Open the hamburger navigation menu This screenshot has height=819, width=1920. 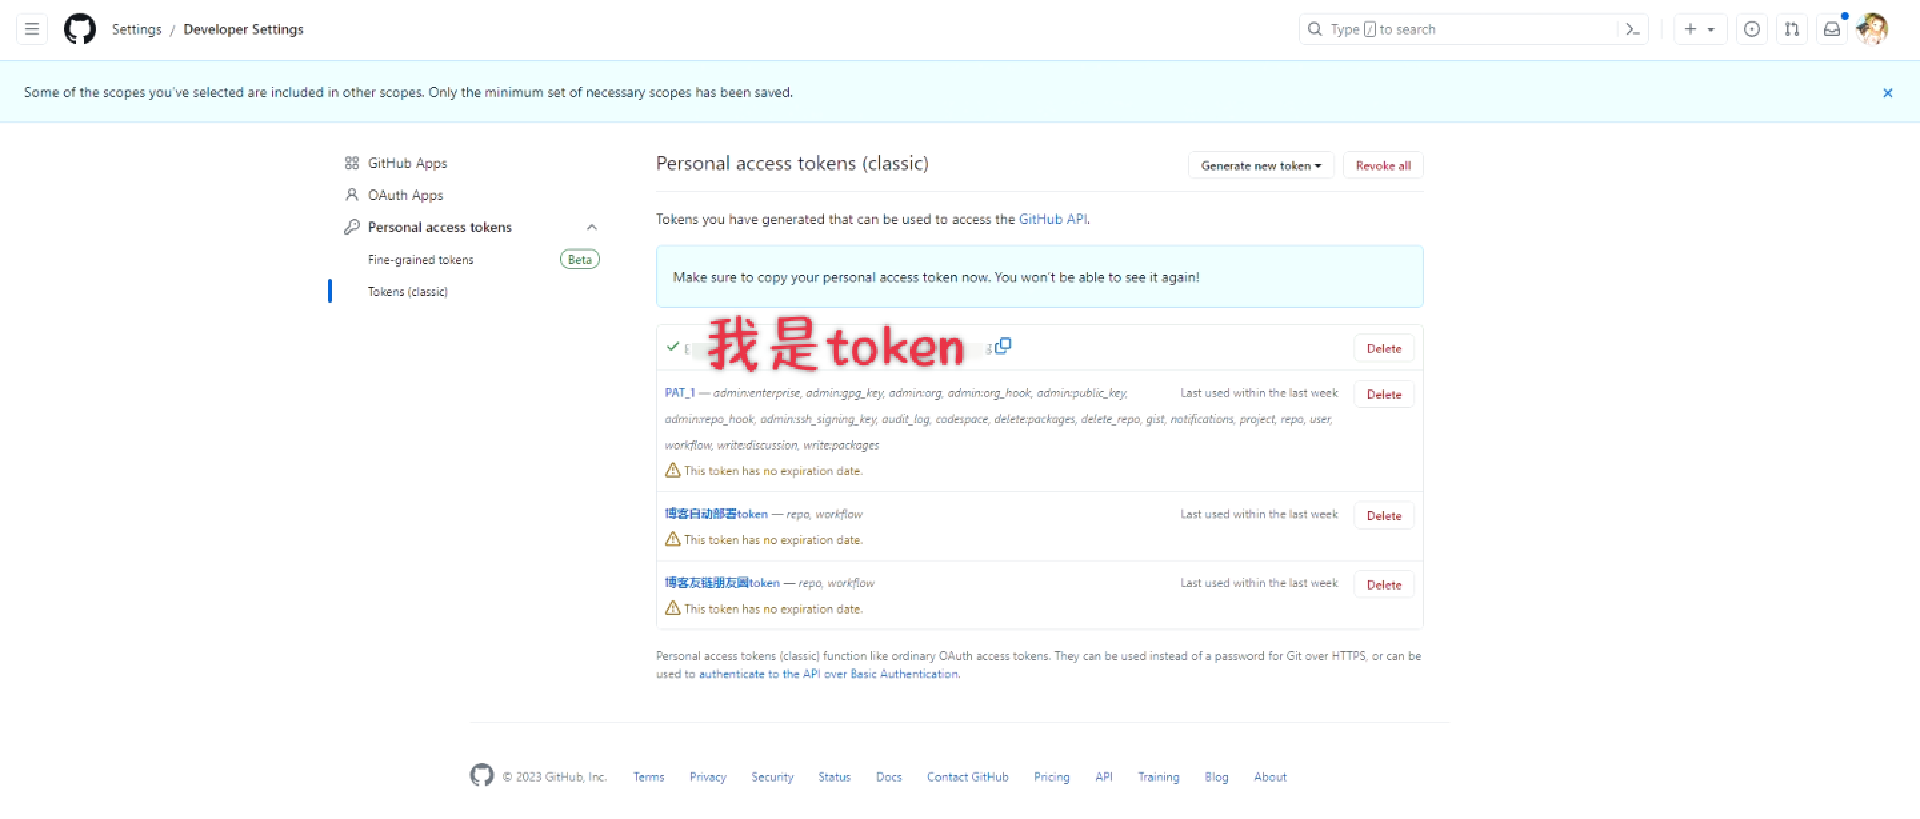[32, 29]
